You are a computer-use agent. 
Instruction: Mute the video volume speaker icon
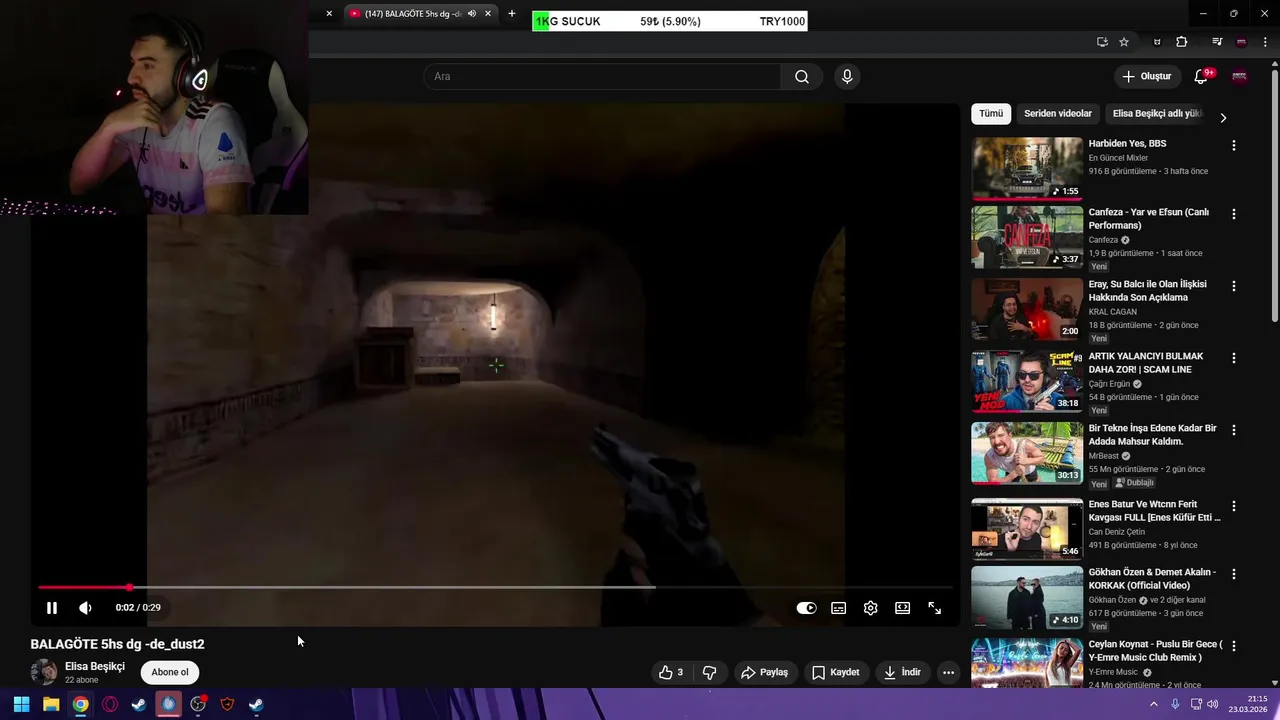pyautogui.click(x=85, y=608)
